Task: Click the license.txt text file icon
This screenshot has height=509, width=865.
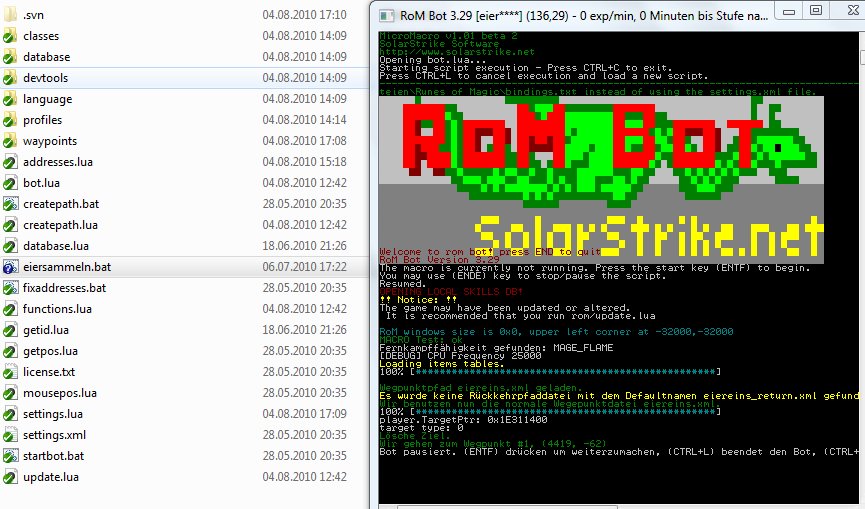Action: 10,372
